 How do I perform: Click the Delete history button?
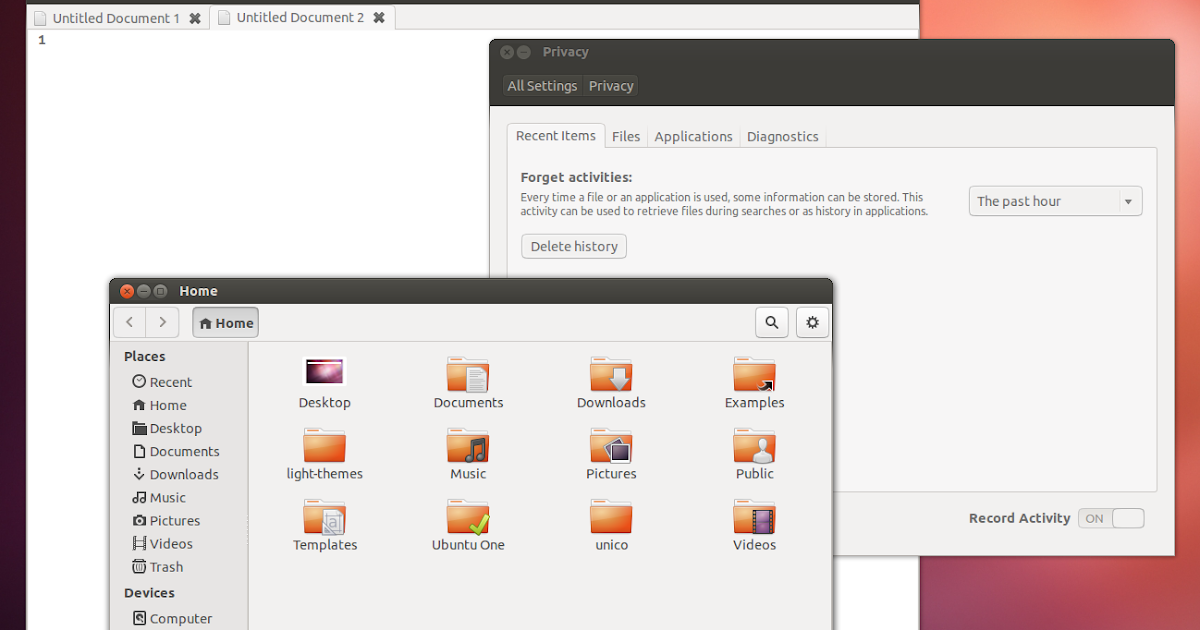click(x=573, y=246)
